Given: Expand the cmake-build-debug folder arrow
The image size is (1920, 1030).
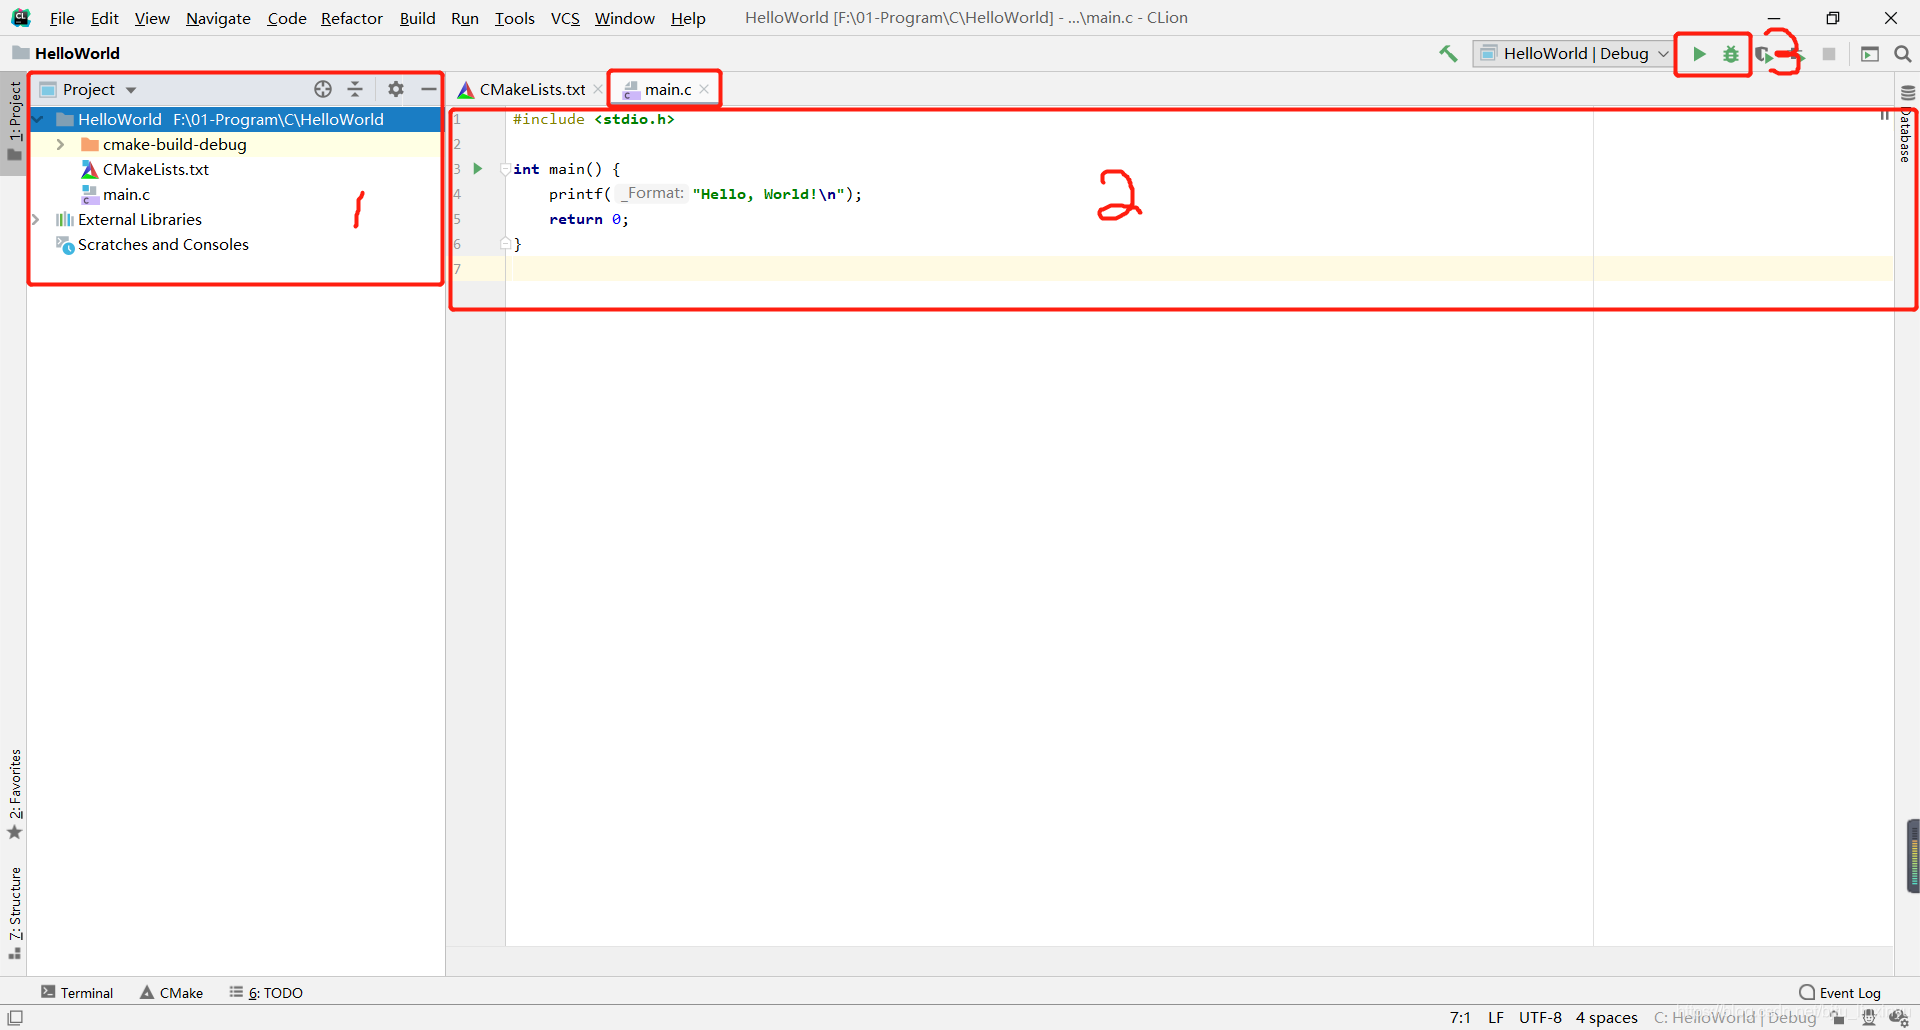Looking at the screenshot, I should coord(60,144).
